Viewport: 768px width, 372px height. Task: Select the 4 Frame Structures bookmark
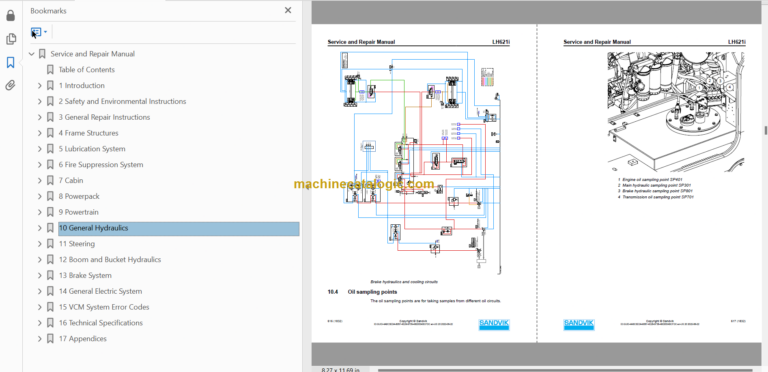click(x=89, y=133)
